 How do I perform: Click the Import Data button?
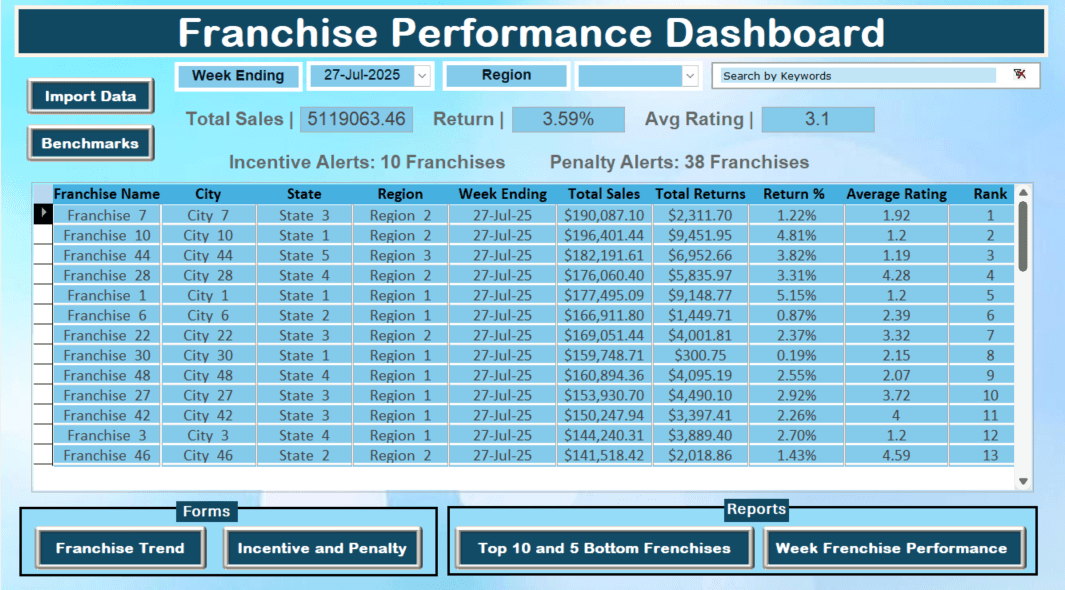(90, 96)
